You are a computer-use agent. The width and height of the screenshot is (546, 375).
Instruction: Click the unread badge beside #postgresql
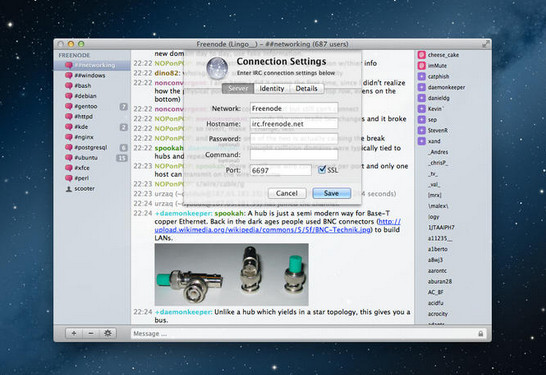[x=124, y=148]
